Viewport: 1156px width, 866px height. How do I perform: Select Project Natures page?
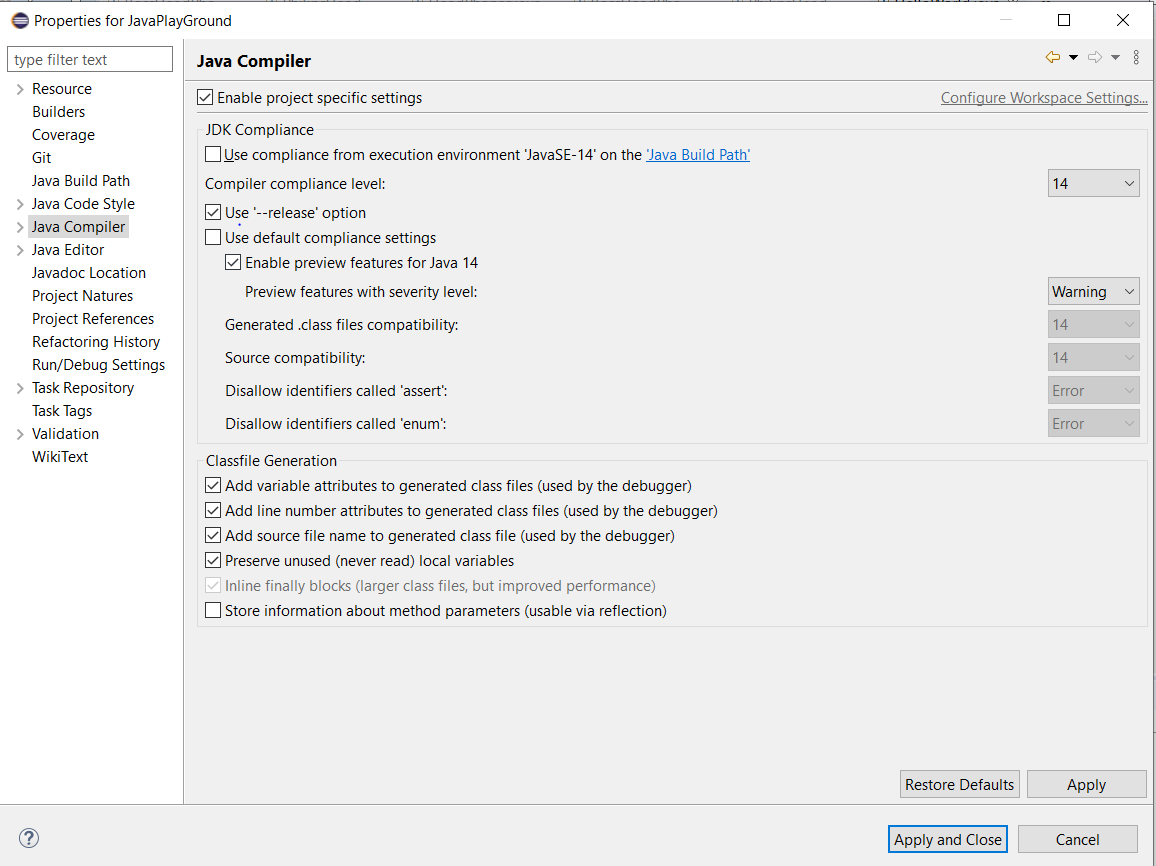click(82, 296)
